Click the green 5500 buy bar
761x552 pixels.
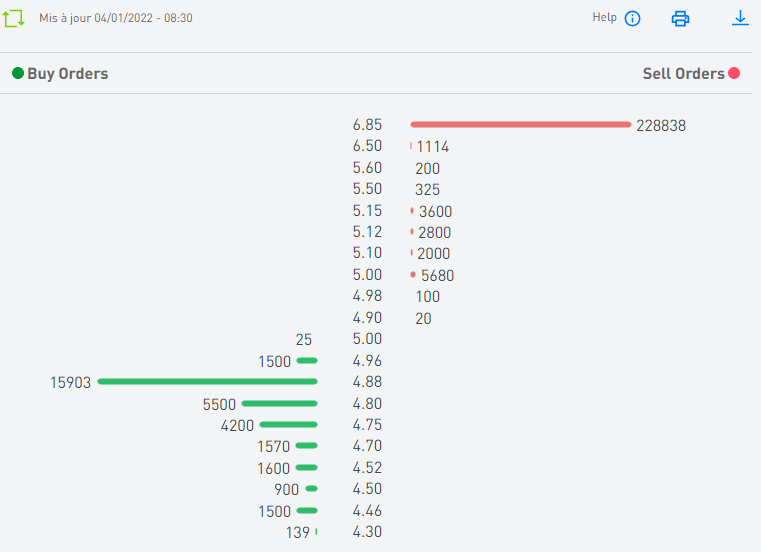pos(279,403)
